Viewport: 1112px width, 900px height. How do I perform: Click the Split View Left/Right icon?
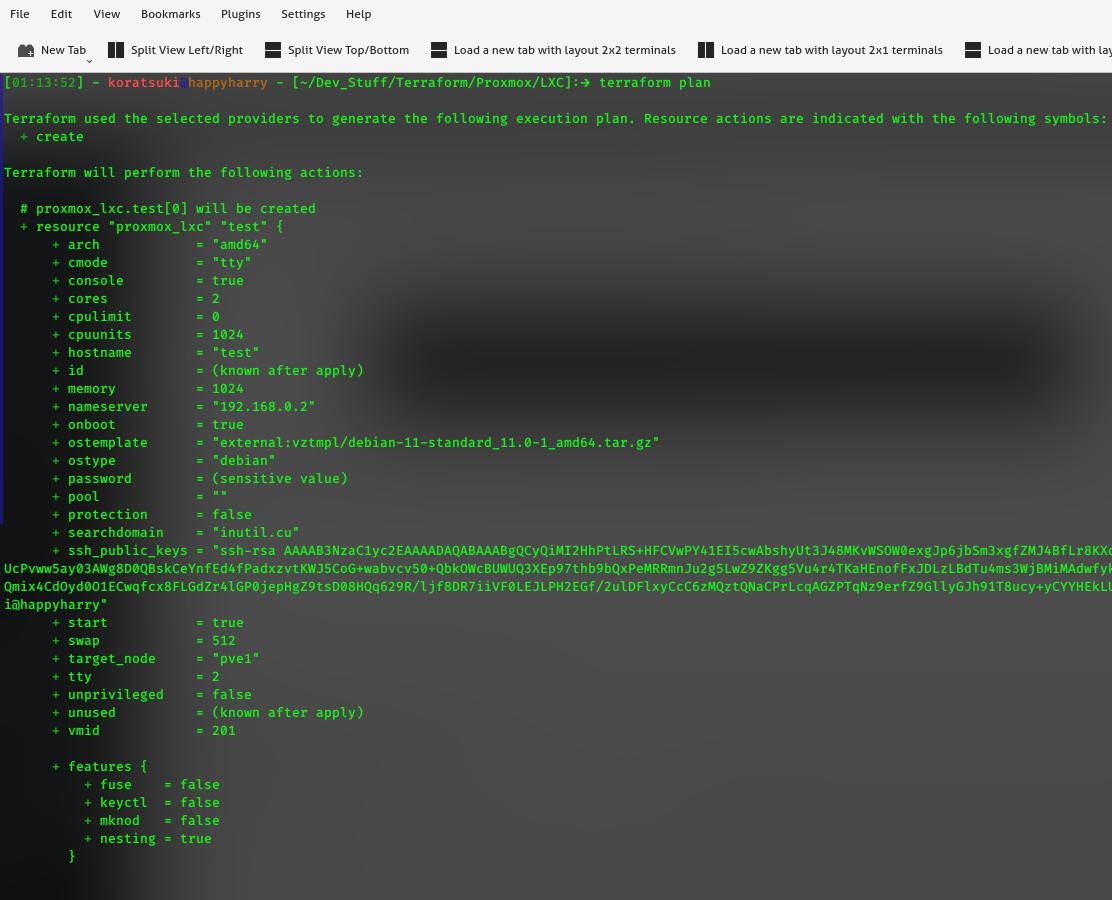pos(116,50)
